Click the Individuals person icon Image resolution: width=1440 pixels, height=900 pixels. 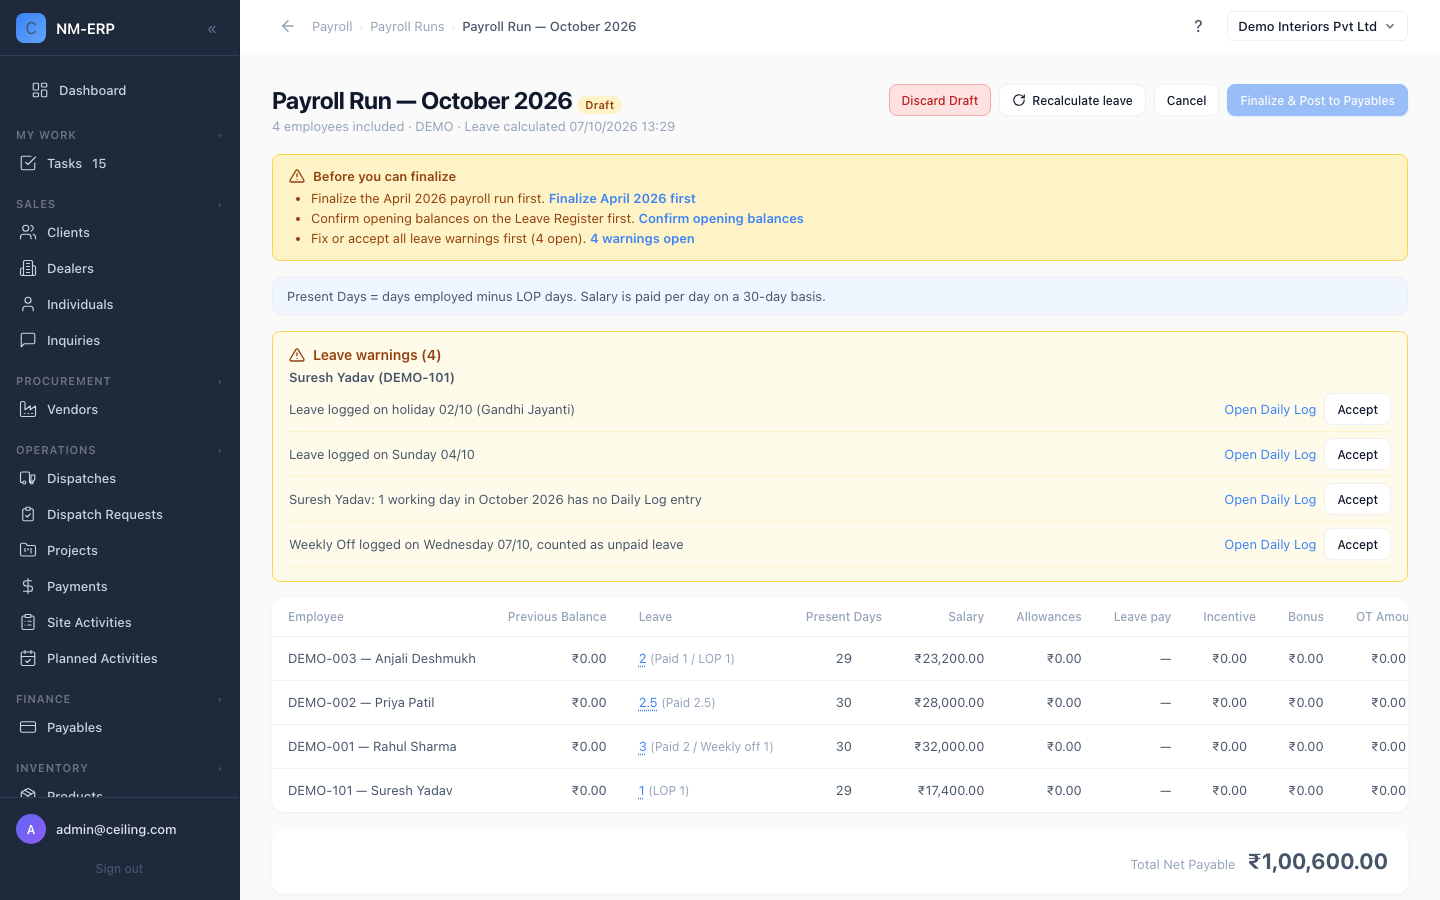pos(28,304)
